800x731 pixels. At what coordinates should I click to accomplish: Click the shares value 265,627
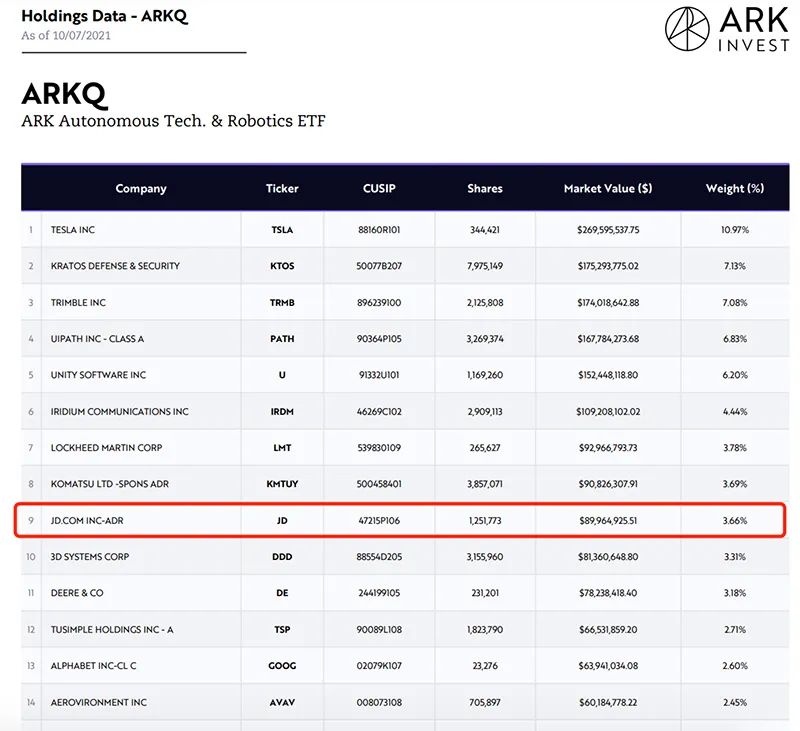coord(485,448)
